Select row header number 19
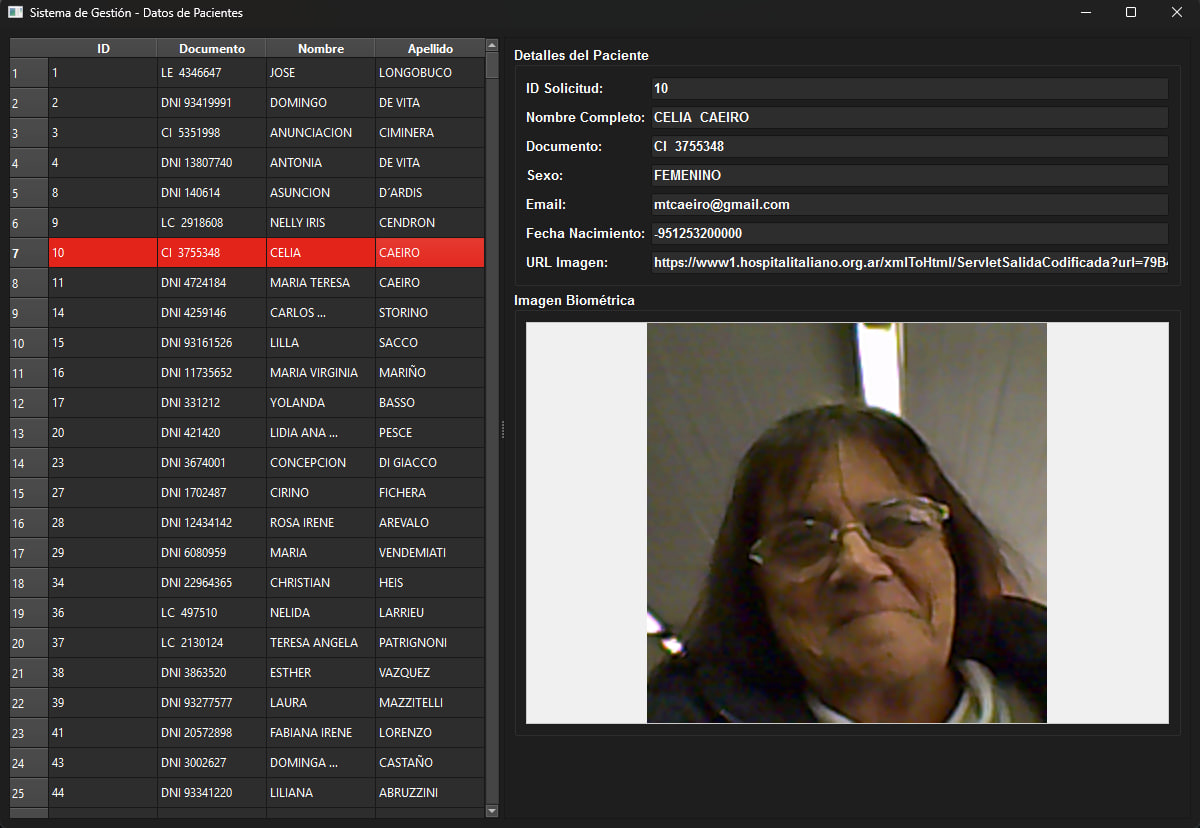 click(29, 613)
